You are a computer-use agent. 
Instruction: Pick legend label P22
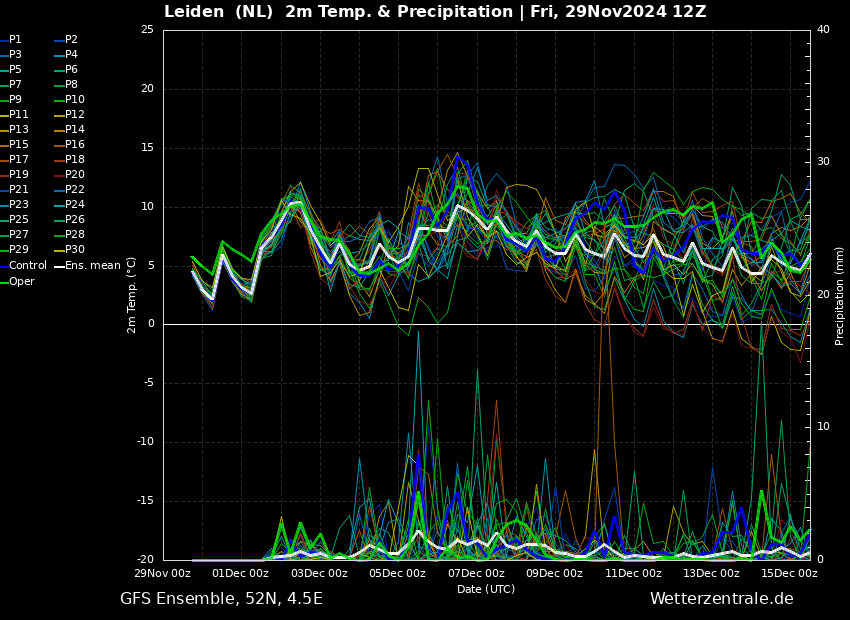(75, 190)
